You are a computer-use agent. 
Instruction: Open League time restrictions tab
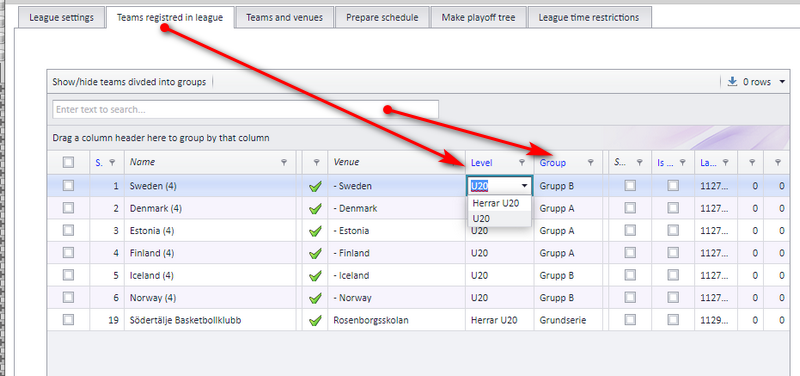[589, 17]
